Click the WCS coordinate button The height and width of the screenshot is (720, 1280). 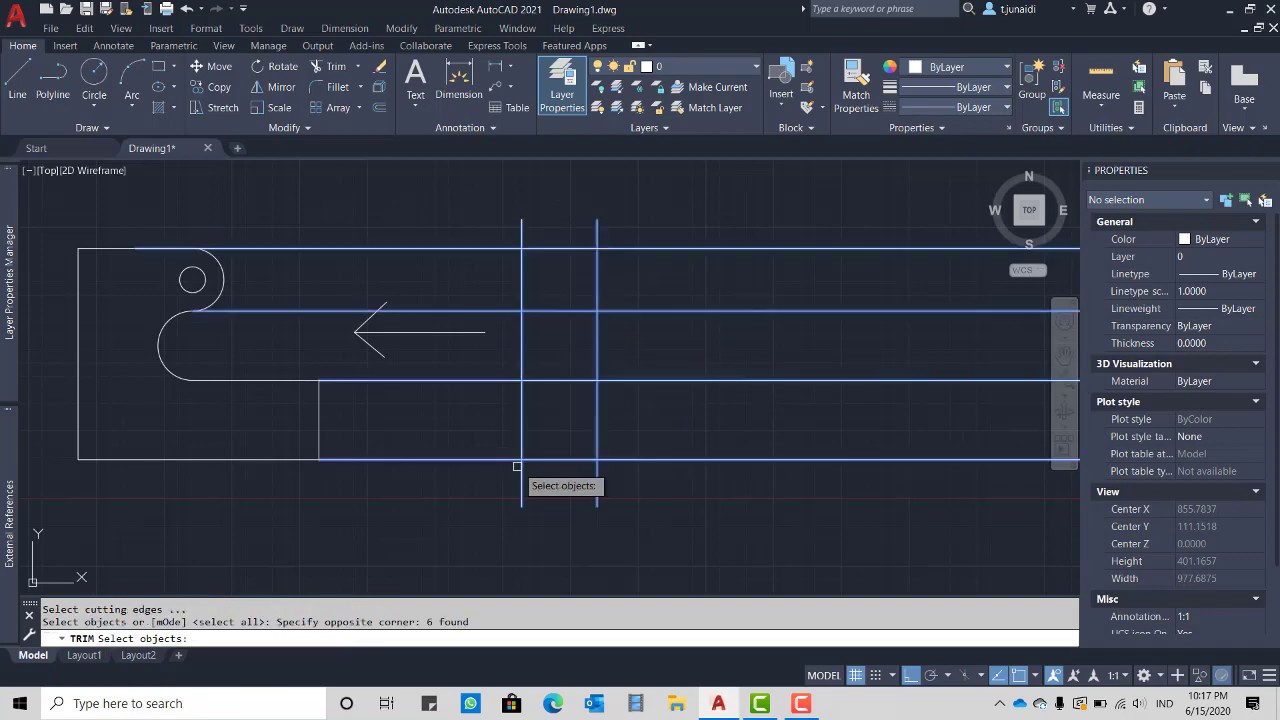pos(1028,270)
